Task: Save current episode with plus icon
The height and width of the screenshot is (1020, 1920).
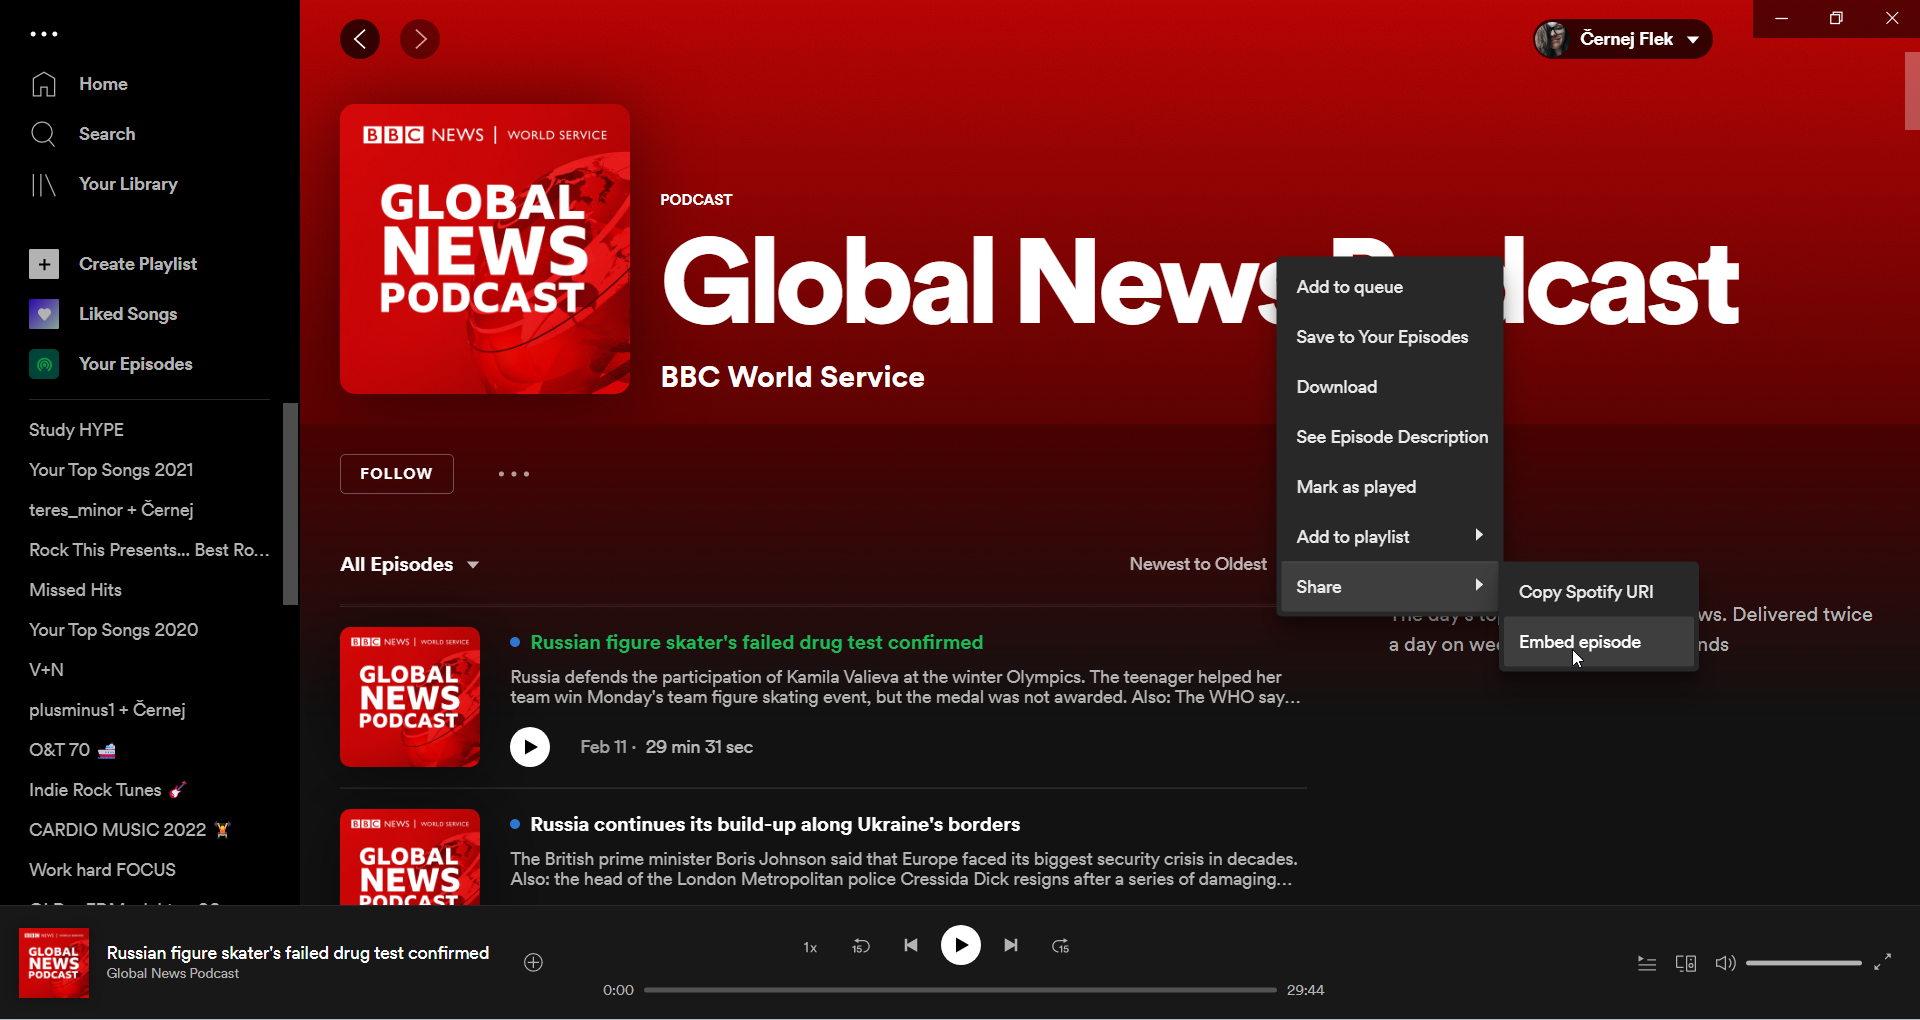Action: [533, 962]
